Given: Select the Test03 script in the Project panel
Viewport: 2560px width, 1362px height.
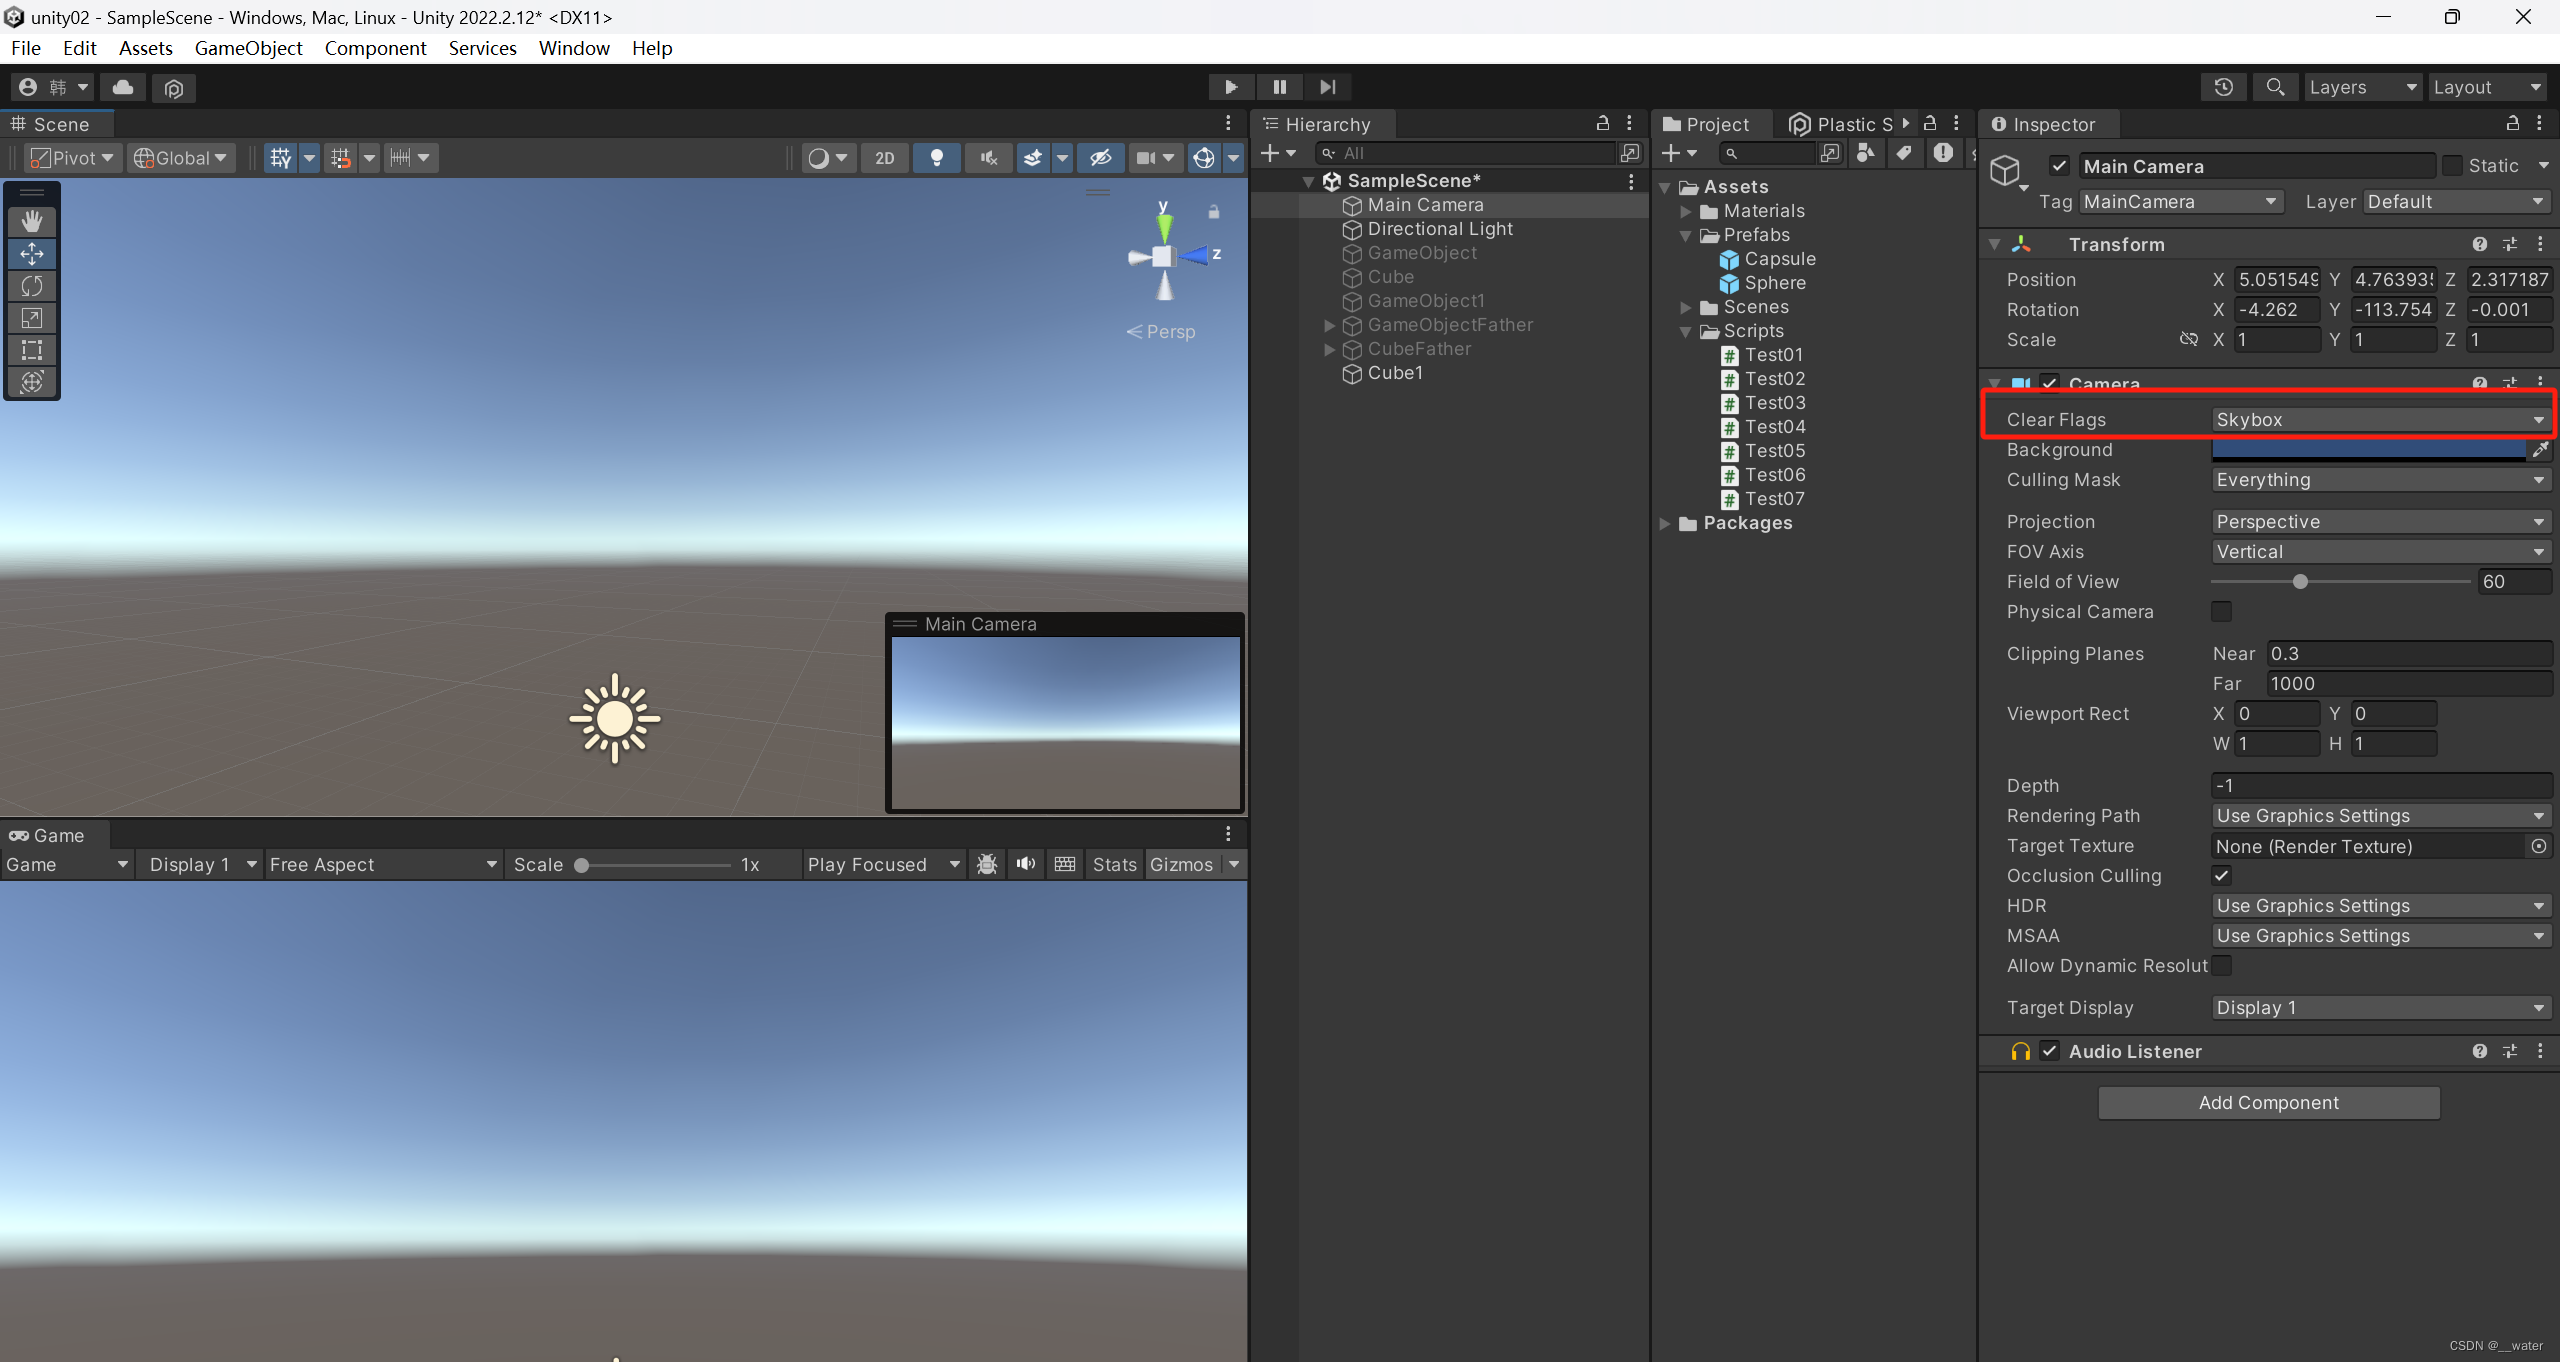Looking at the screenshot, I should (x=1775, y=402).
